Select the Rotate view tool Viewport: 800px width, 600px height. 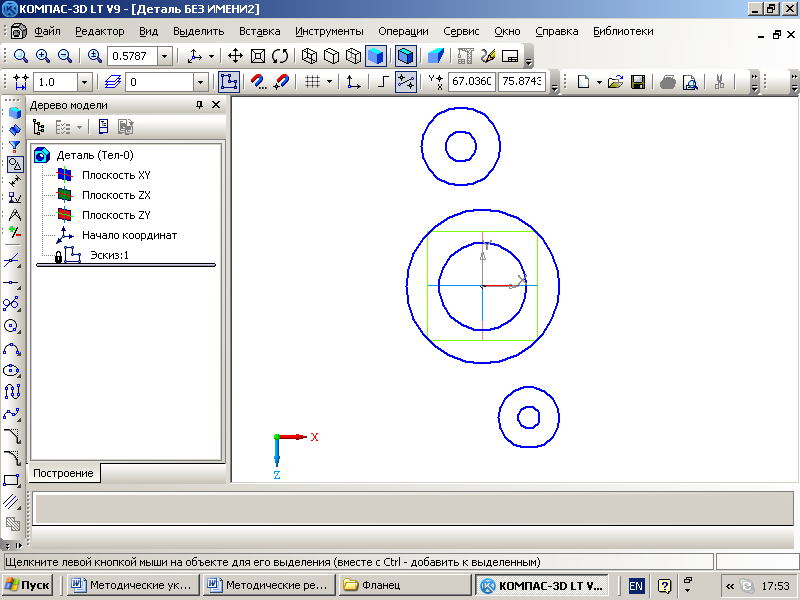[x=280, y=56]
